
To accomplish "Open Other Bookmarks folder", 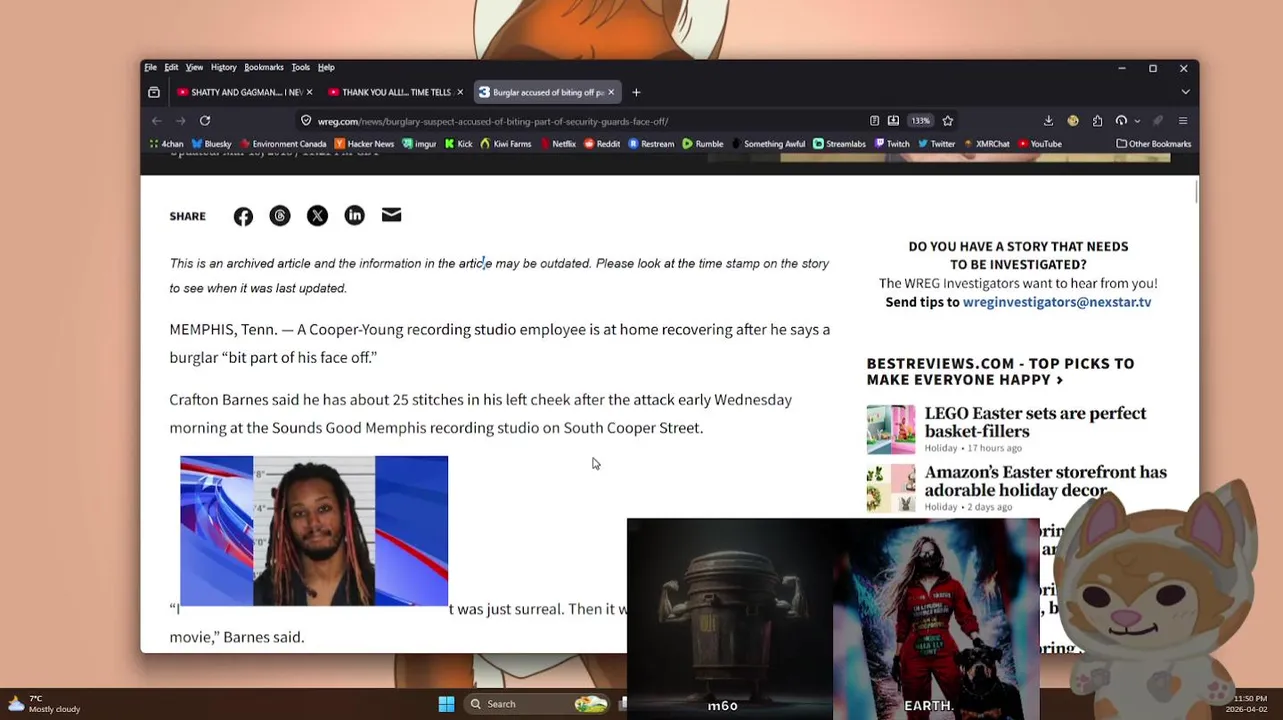I will 1153,144.
